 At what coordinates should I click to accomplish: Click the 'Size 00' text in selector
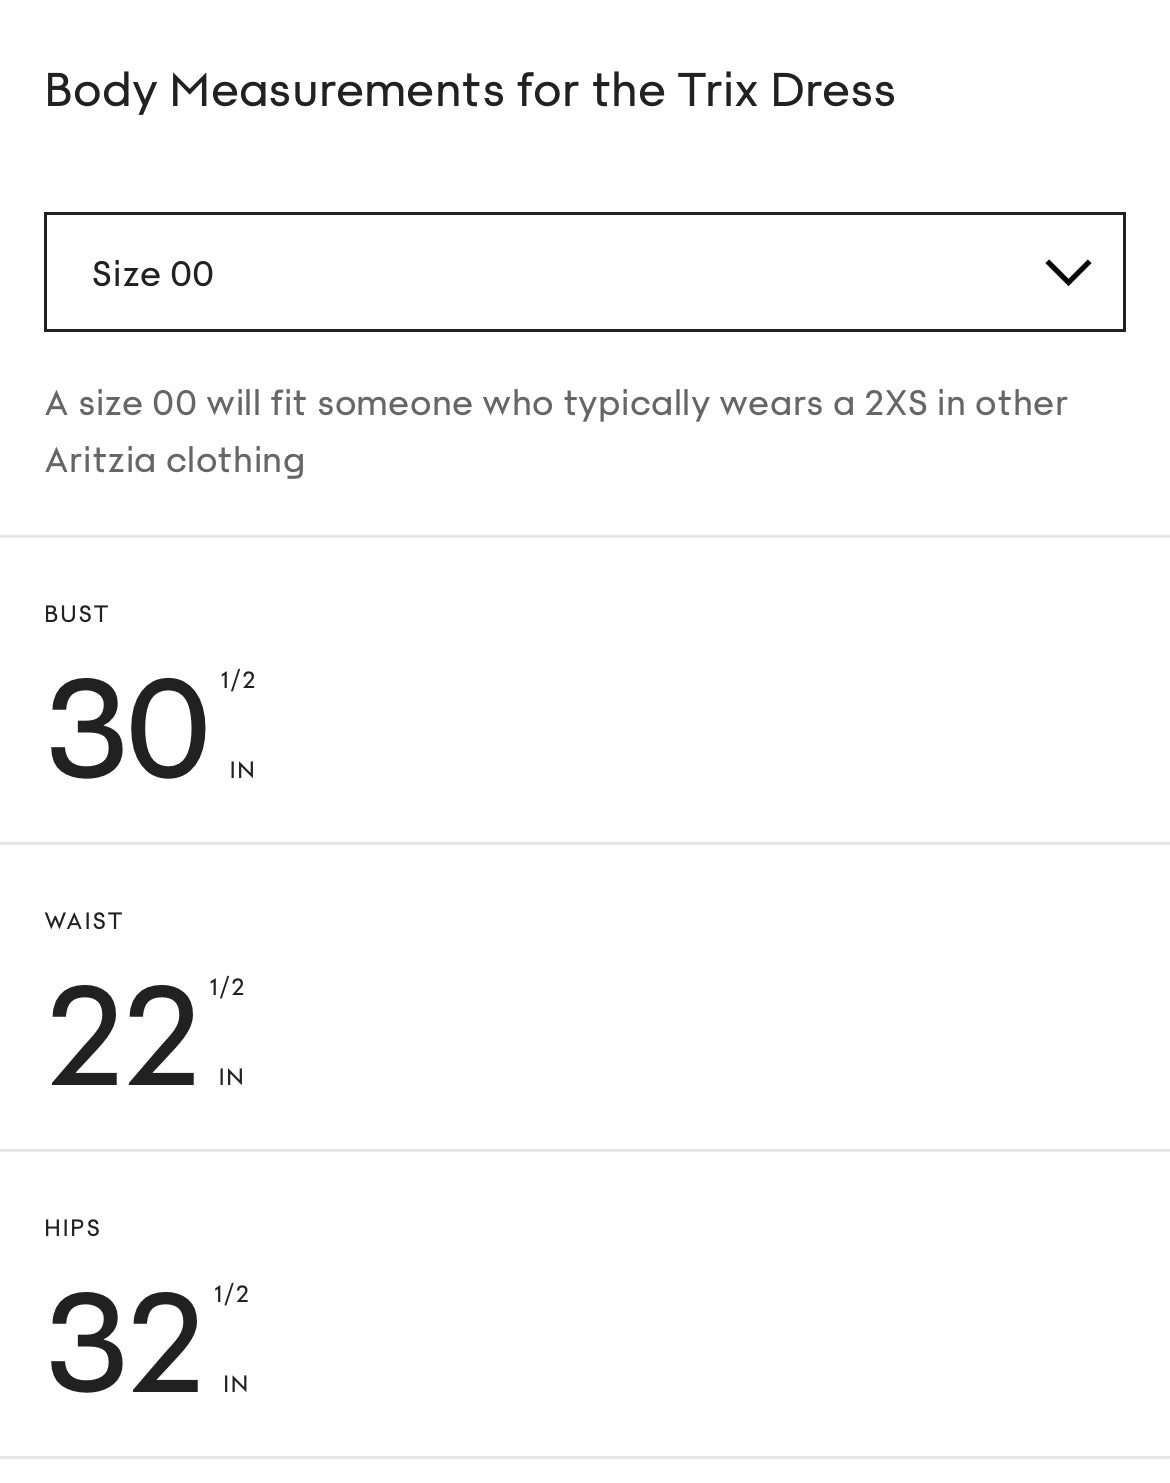pos(153,274)
